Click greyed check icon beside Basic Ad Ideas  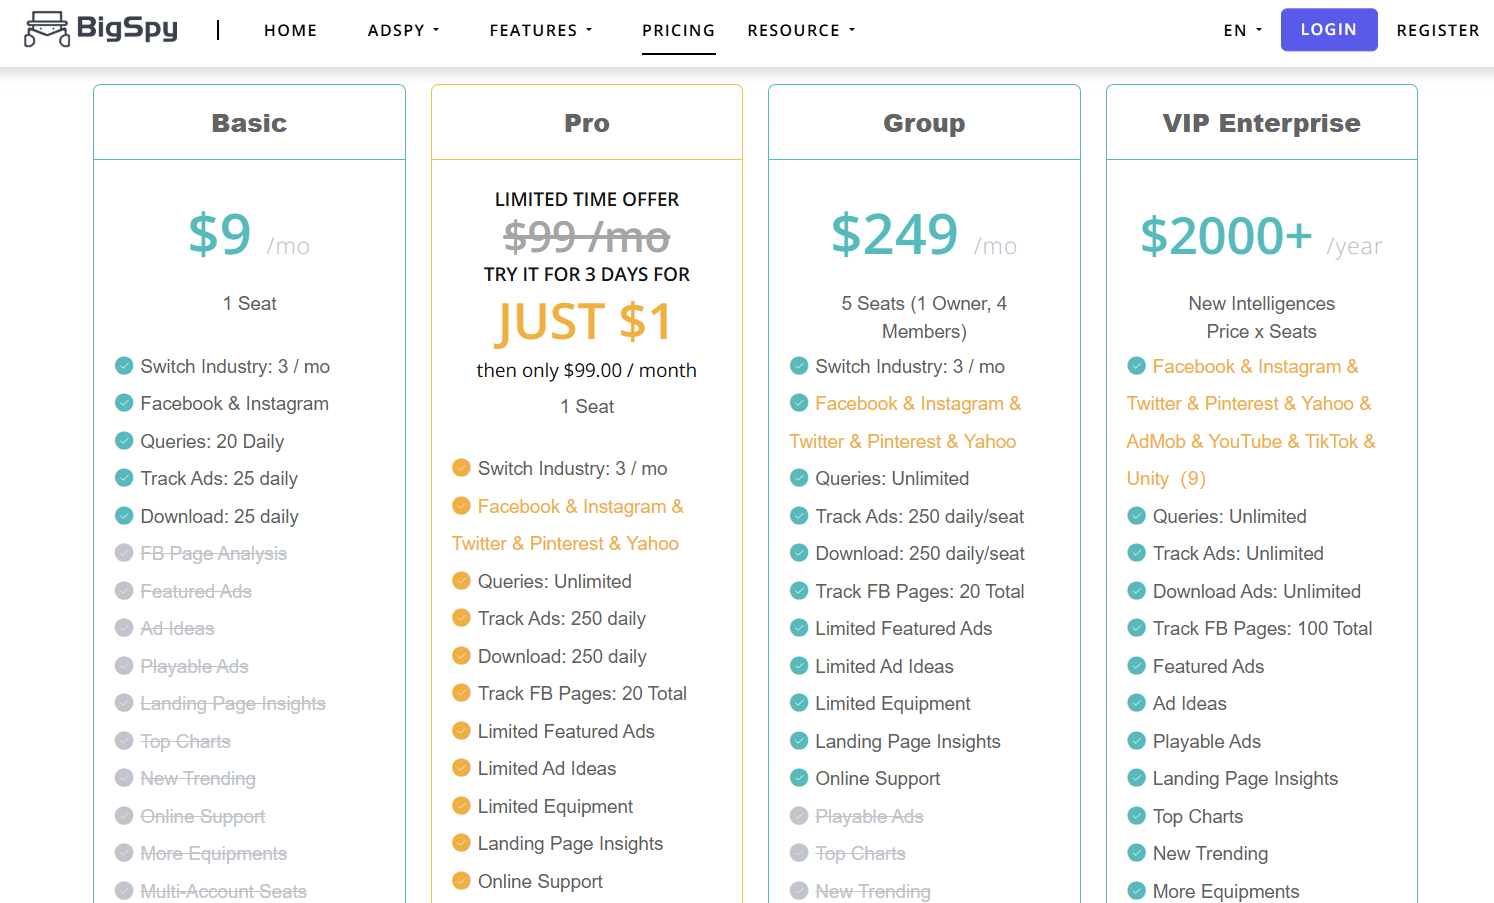pos(124,628)
